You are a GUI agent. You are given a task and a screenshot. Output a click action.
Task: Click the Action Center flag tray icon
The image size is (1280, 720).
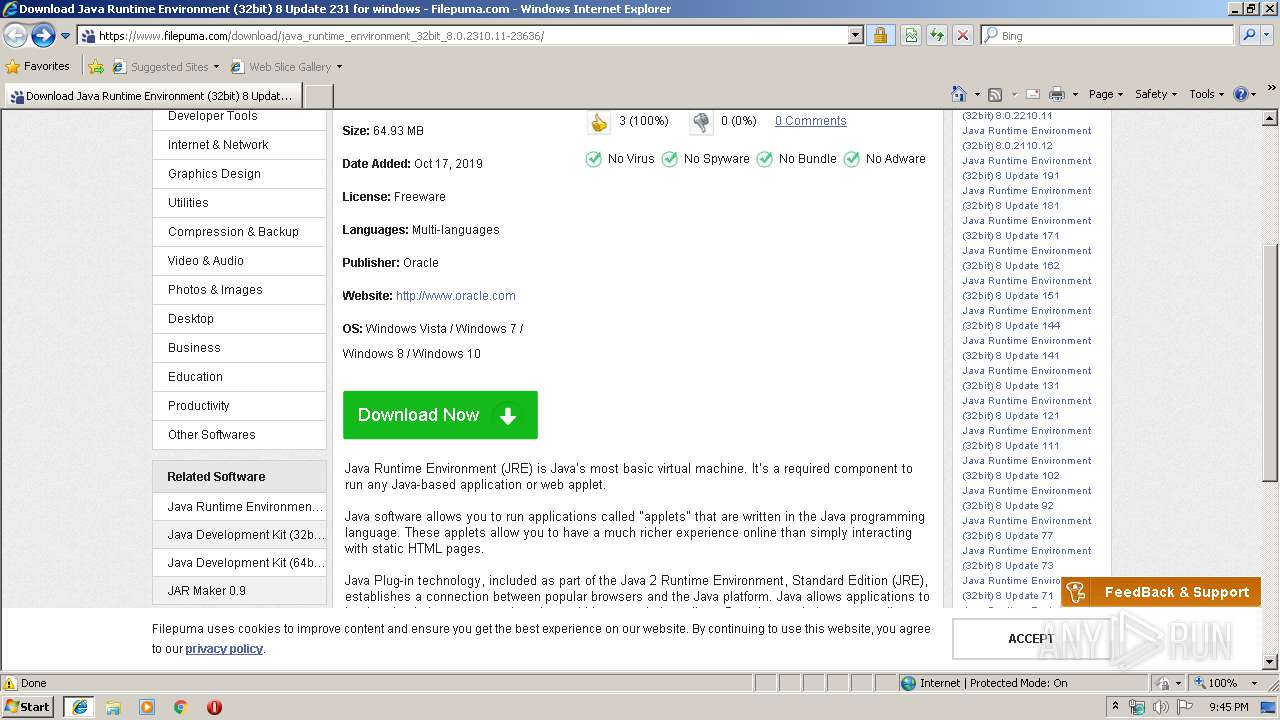(1185, 707)
